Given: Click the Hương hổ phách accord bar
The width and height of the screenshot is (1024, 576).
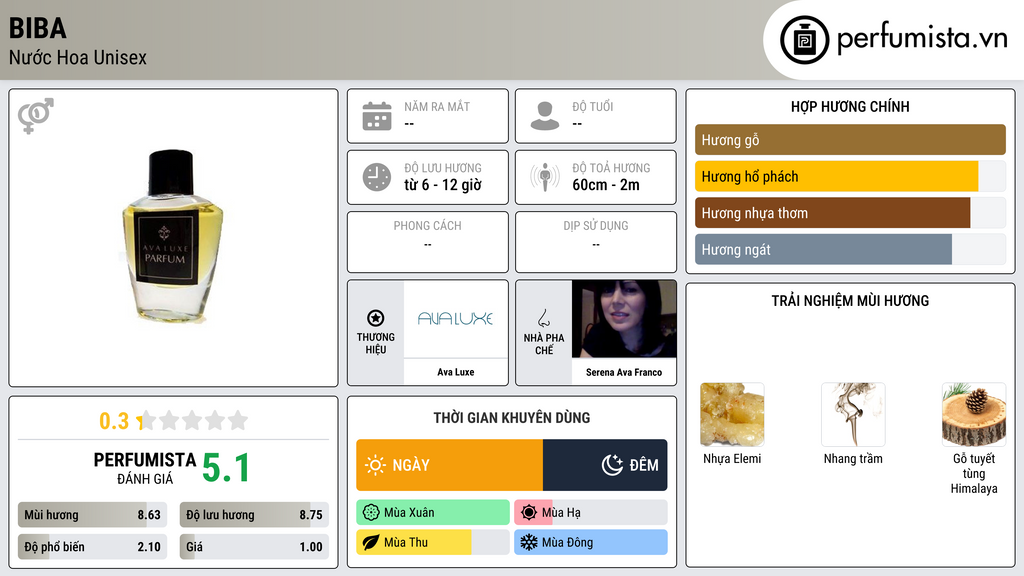Looking at the screenshot, I should [x=850, y=176].
